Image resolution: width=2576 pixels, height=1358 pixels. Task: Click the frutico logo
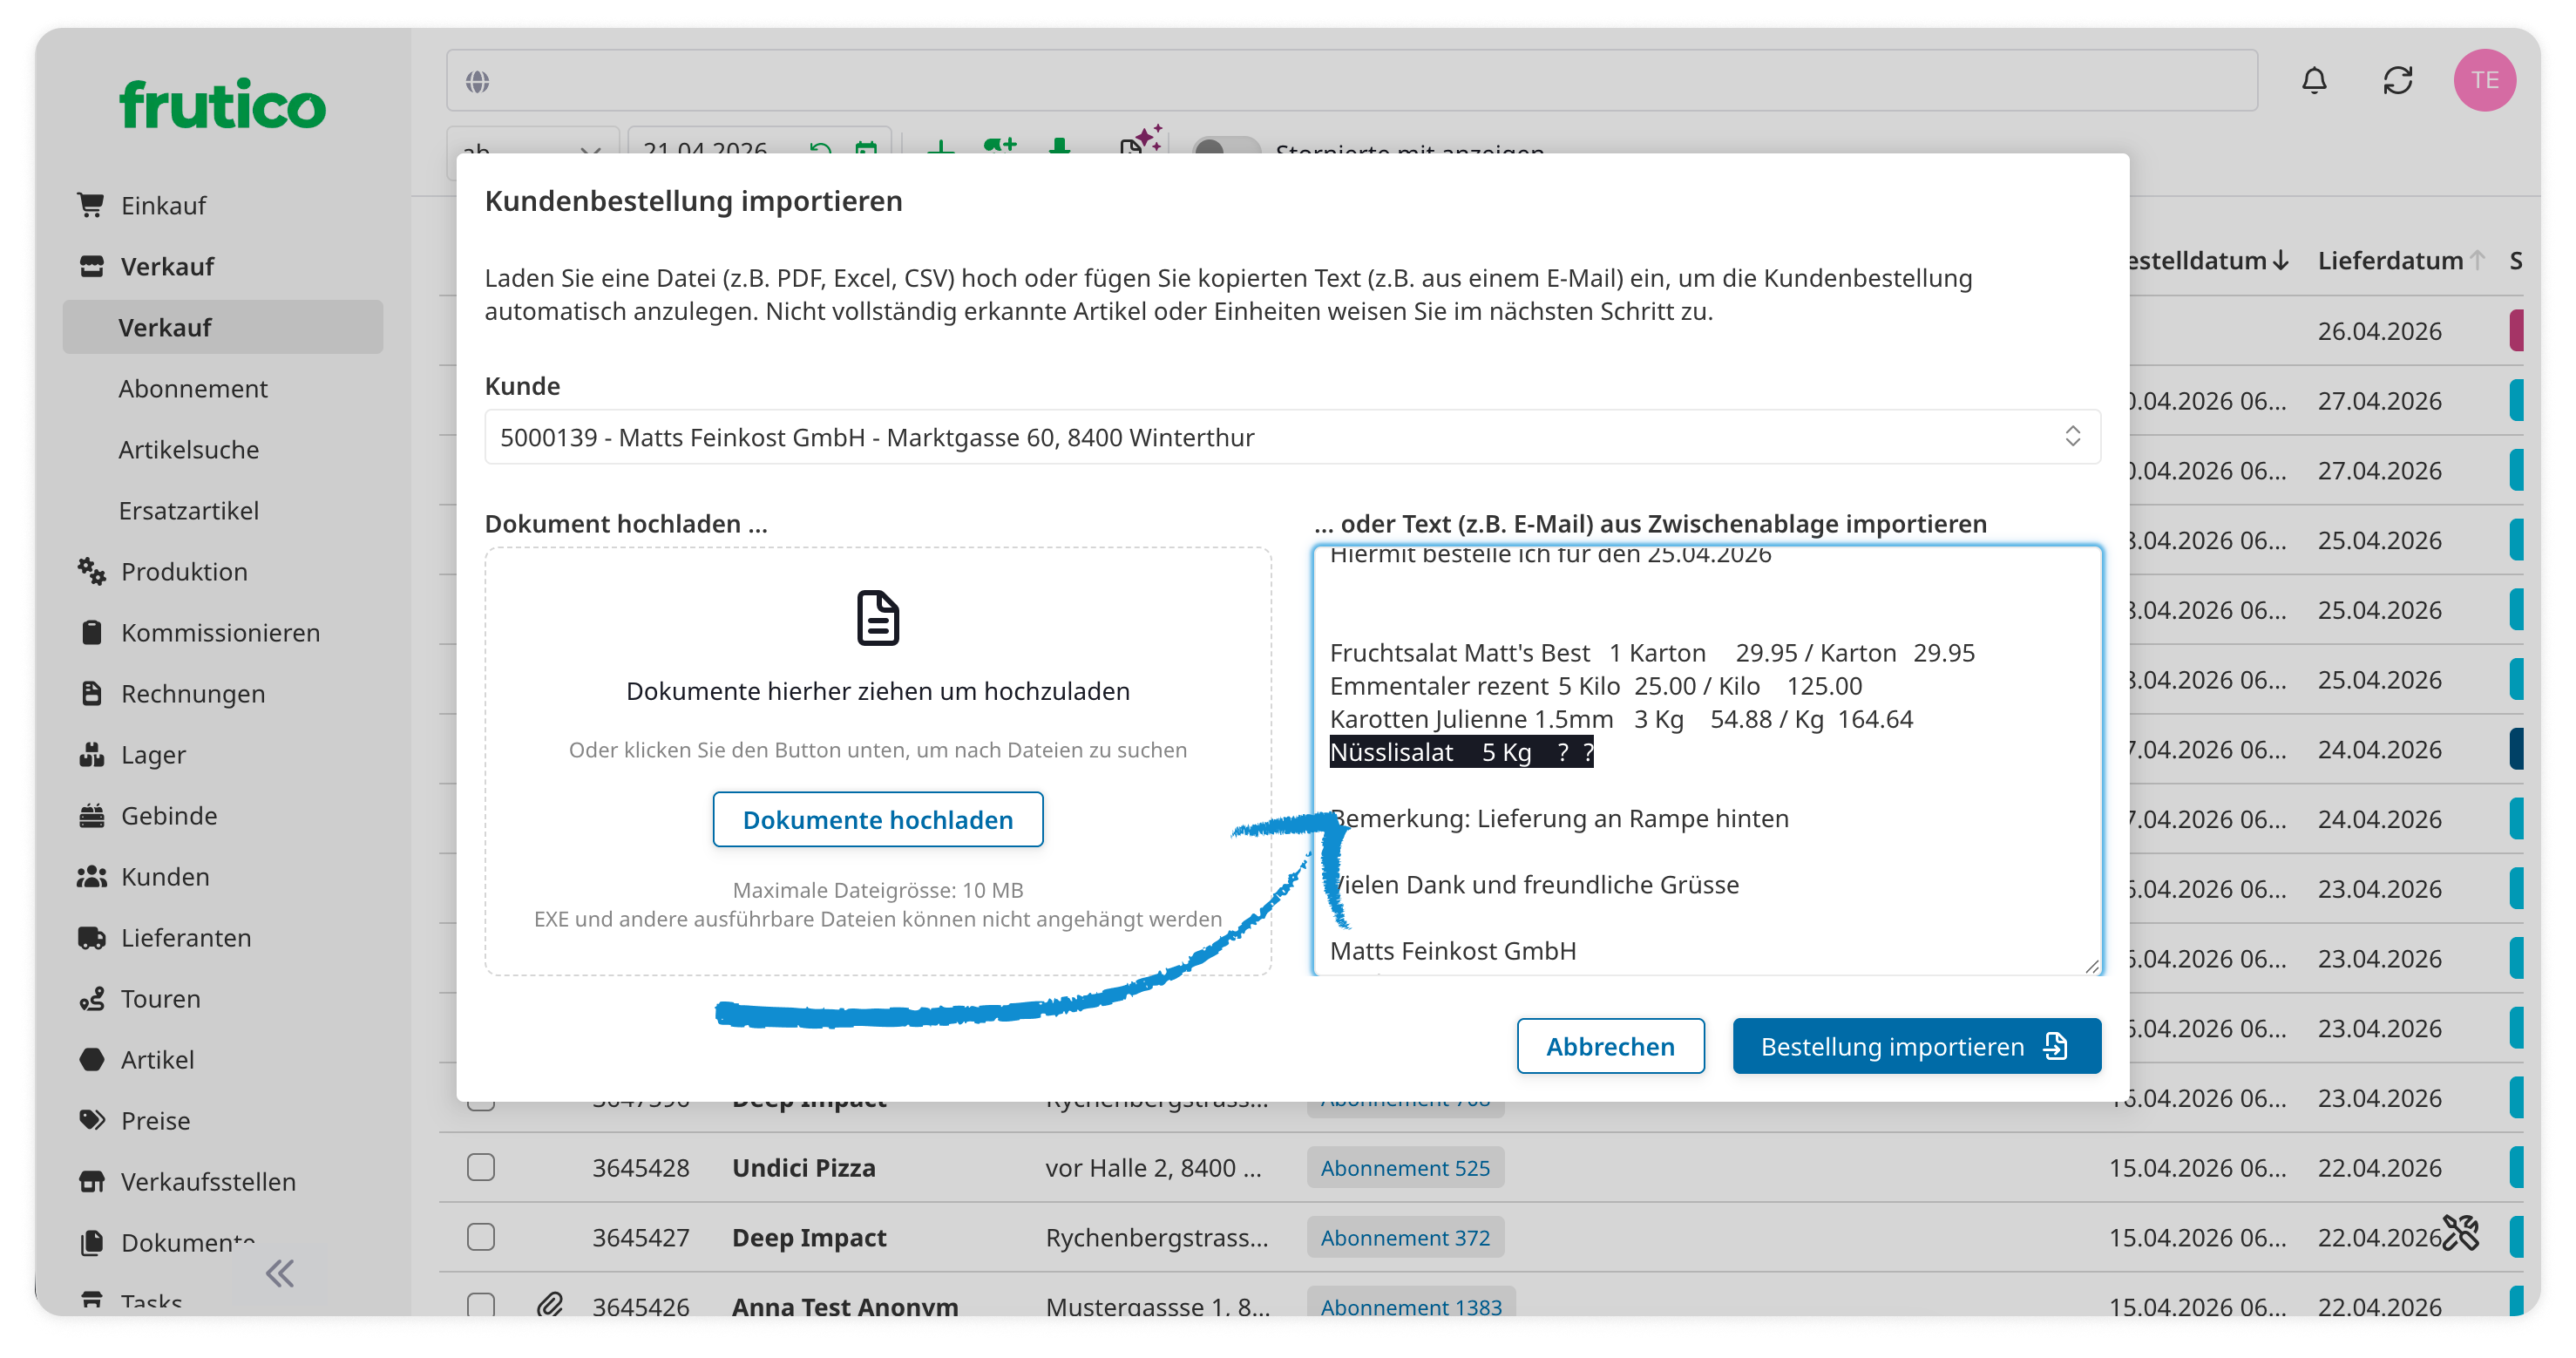[223, 105]
